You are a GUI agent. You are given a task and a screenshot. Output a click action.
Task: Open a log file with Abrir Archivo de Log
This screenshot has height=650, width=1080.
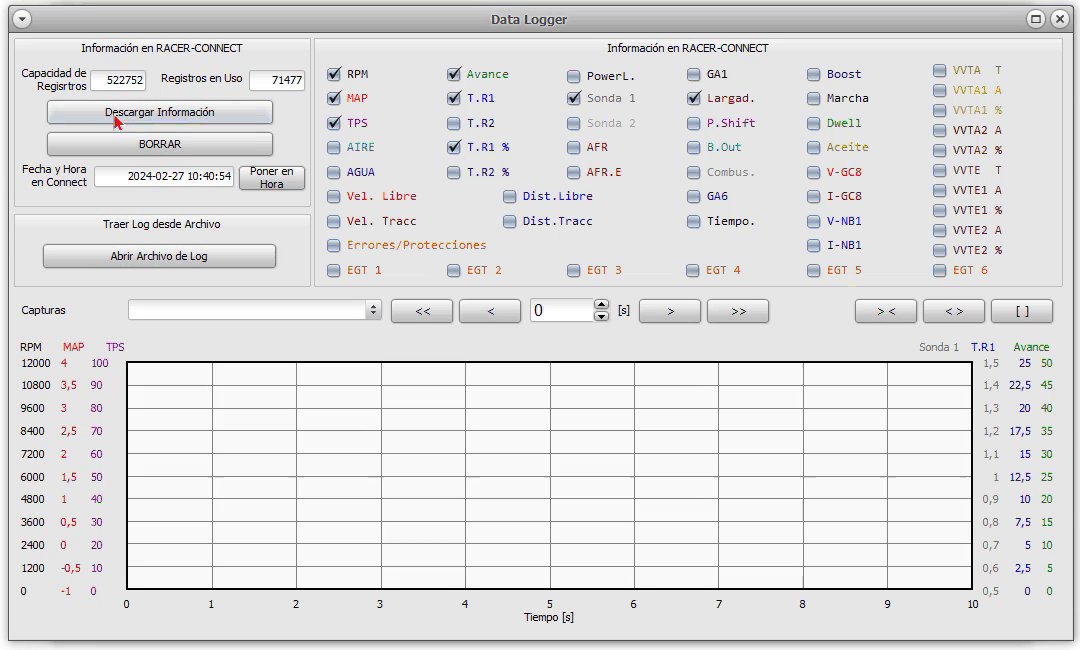click(159, 256)
